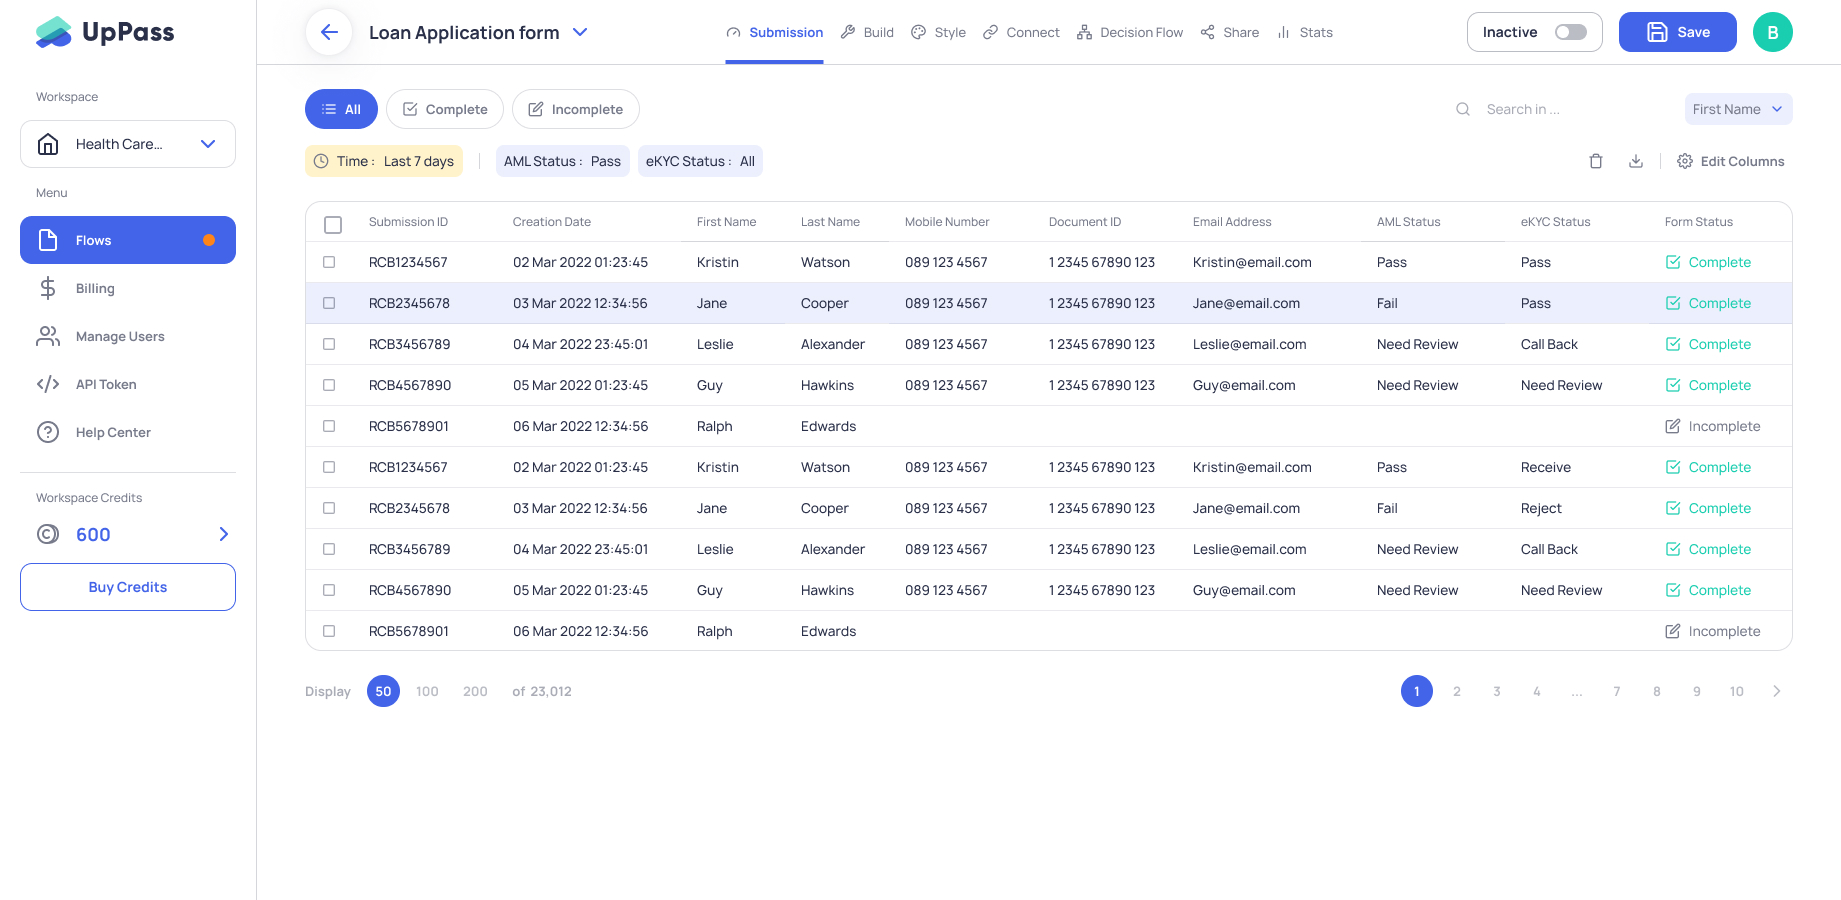Filter by Incomplete submissions
Viewport: 1841px width, 900px height.
(x=576, y=109)
